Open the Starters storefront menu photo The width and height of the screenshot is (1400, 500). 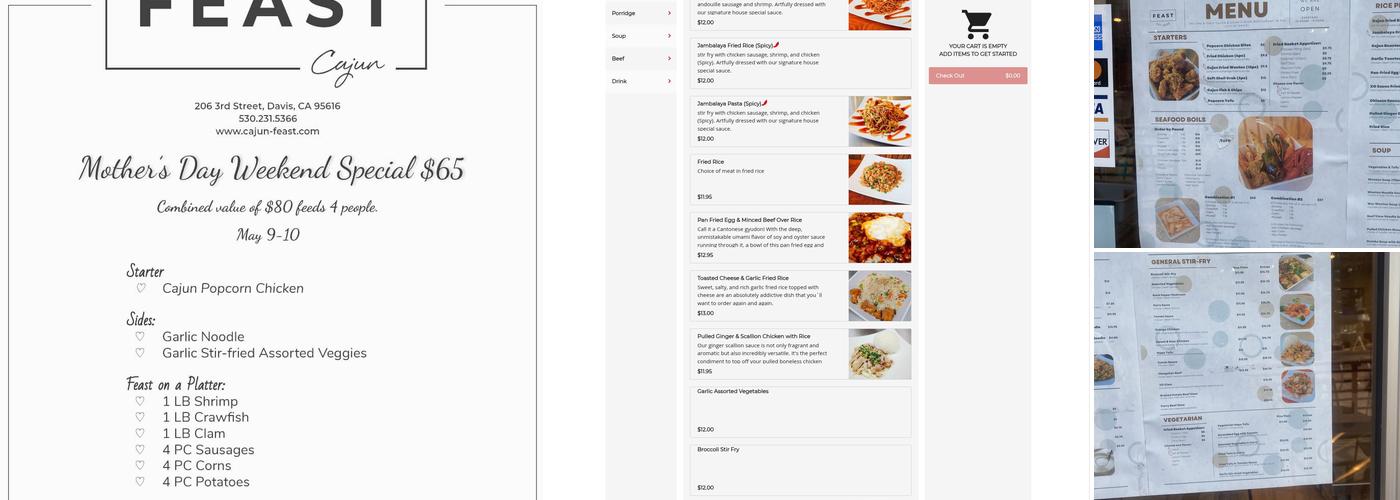(1247, 124)
